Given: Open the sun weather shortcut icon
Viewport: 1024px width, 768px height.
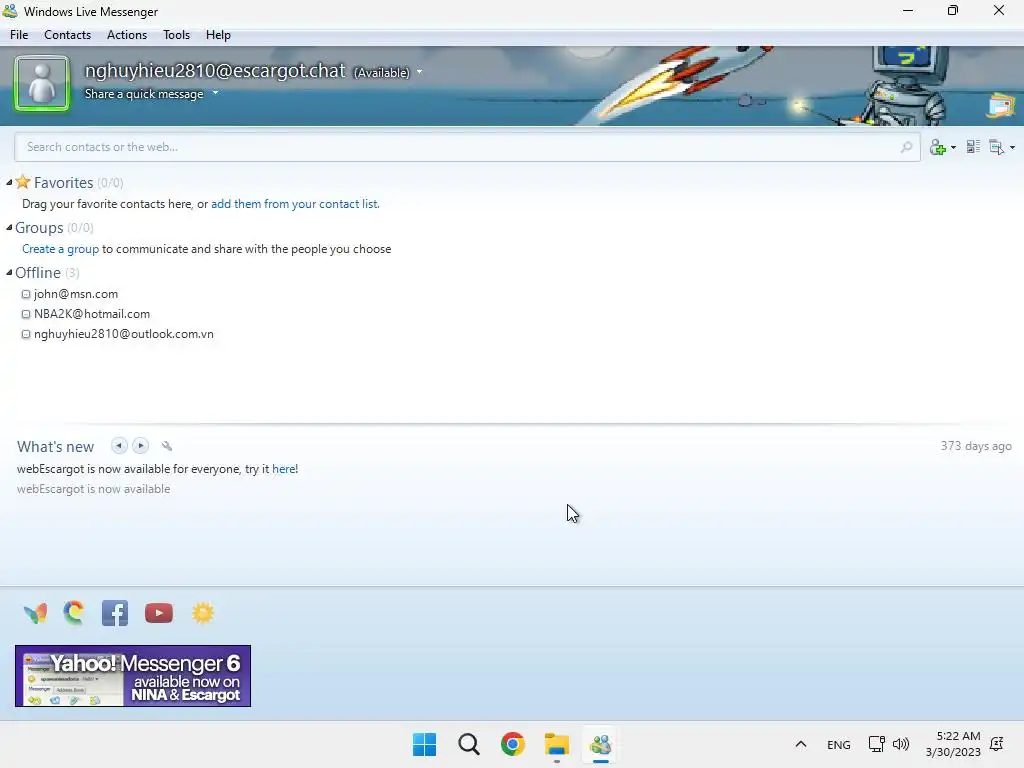Looking at the screenshot, I should pos(203,613).
